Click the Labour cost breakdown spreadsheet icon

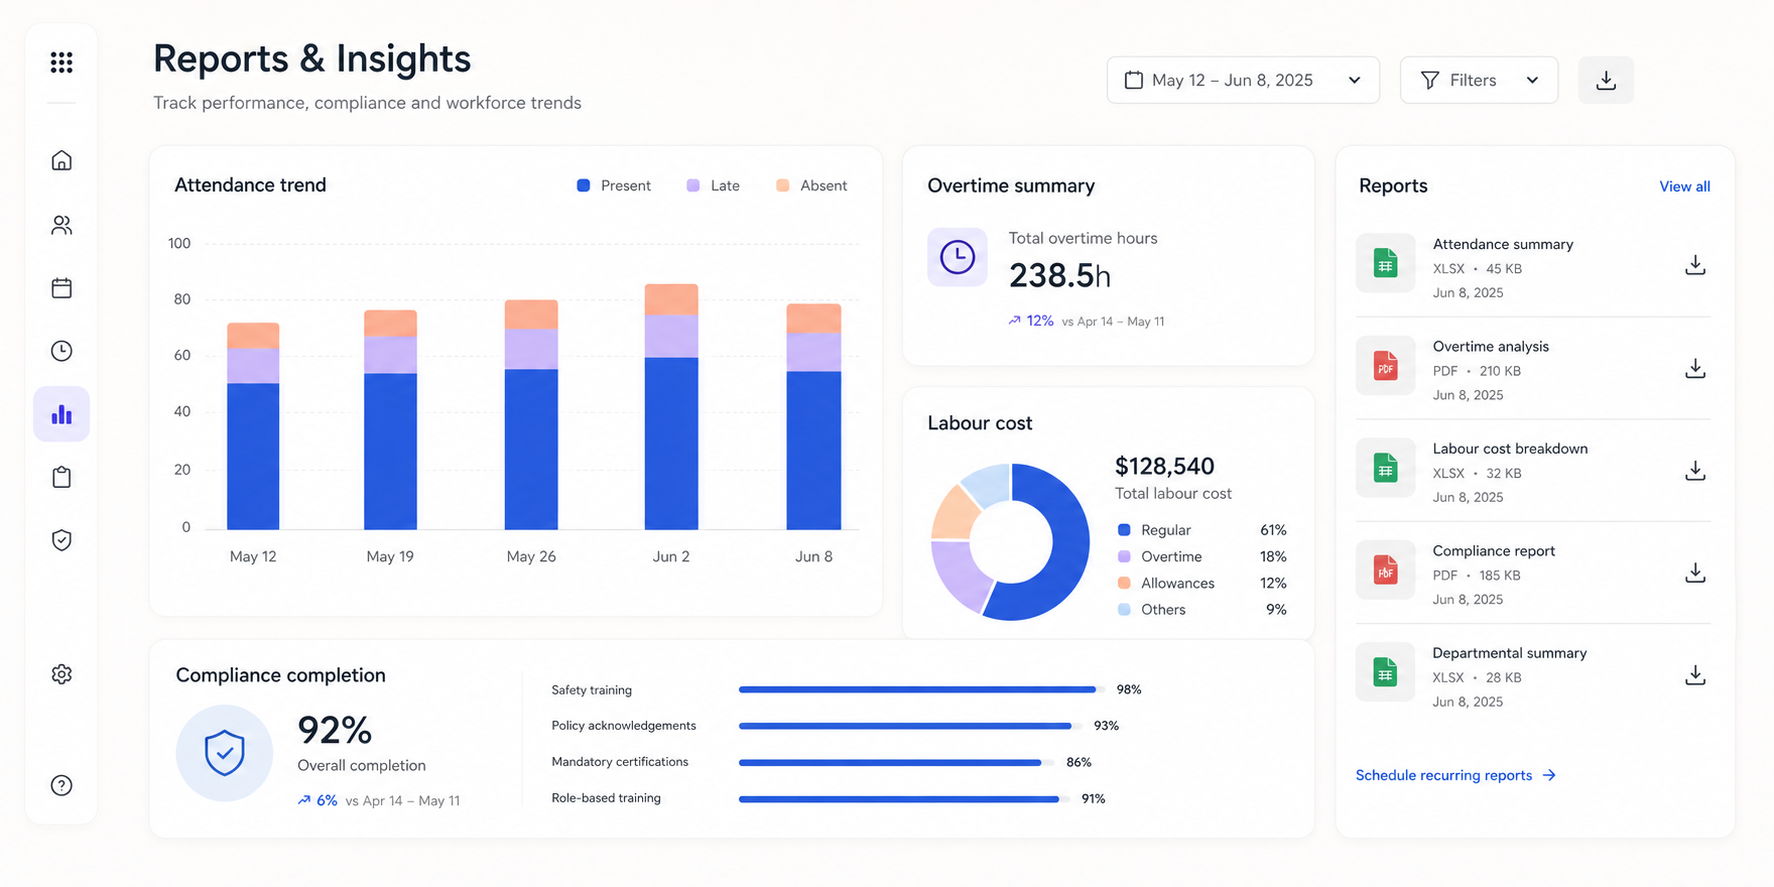coord(1385,468)
